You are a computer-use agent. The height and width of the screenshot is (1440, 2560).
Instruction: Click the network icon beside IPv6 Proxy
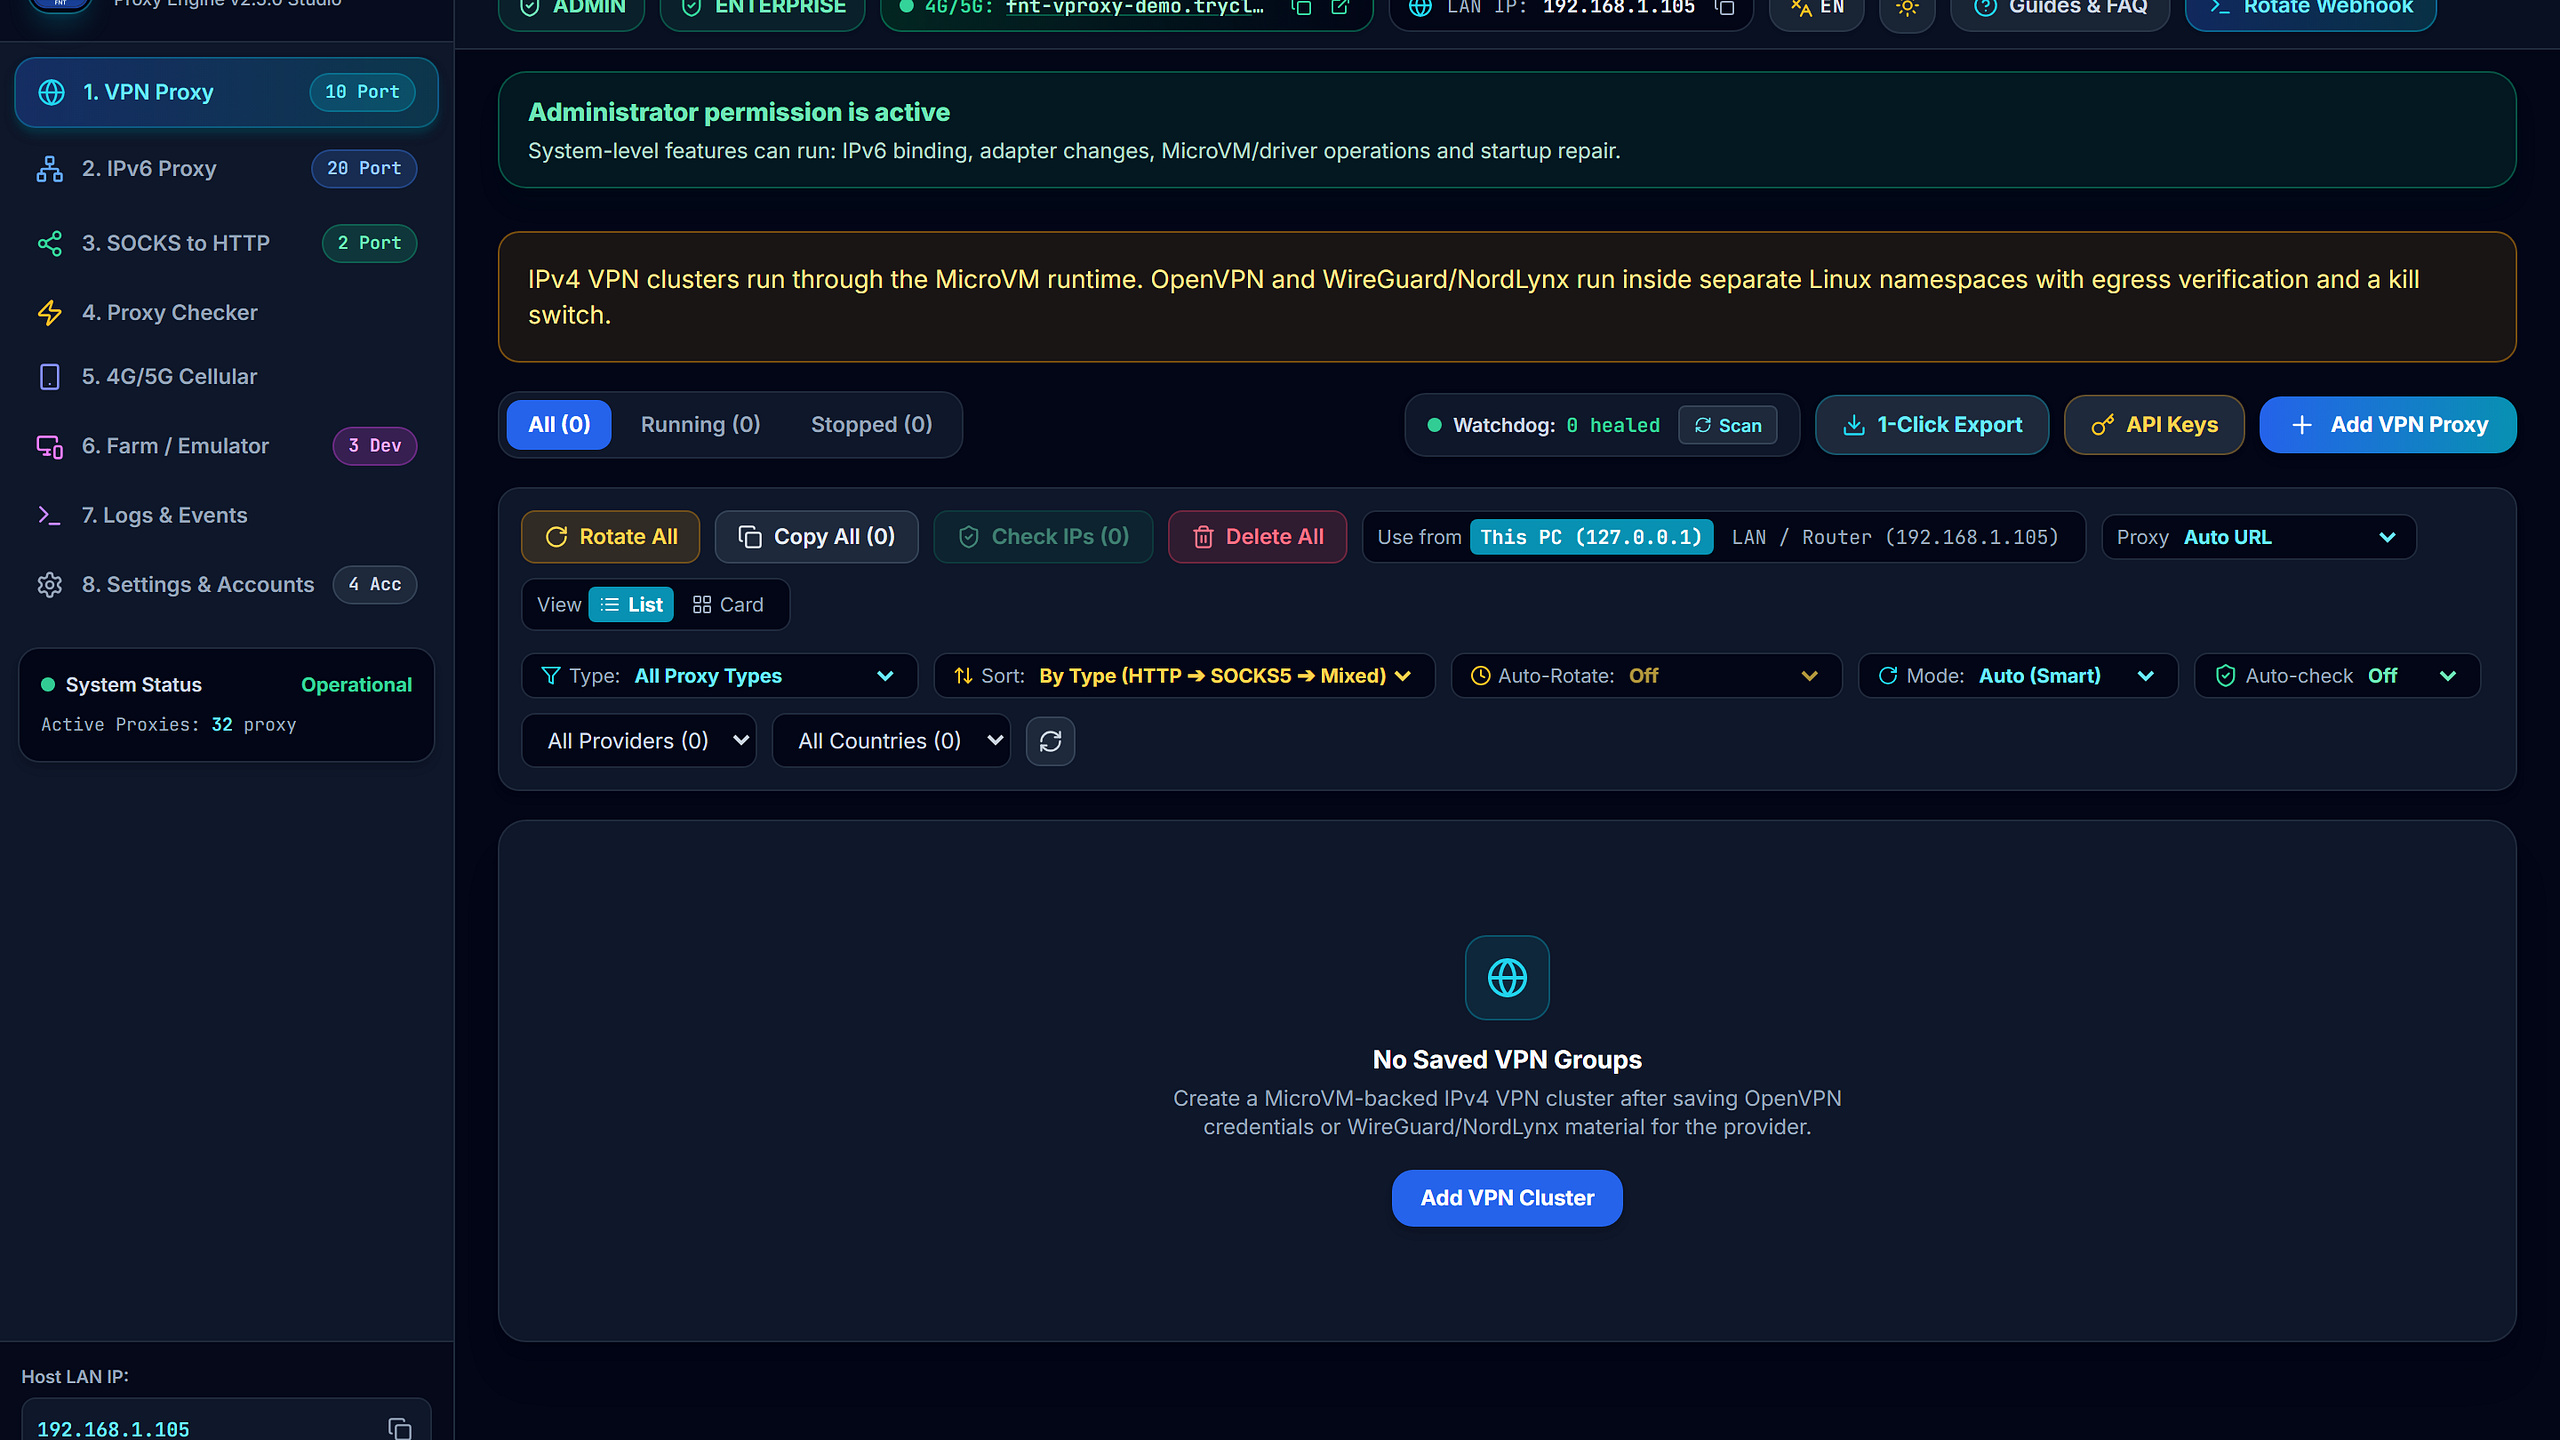coord(50,168)
